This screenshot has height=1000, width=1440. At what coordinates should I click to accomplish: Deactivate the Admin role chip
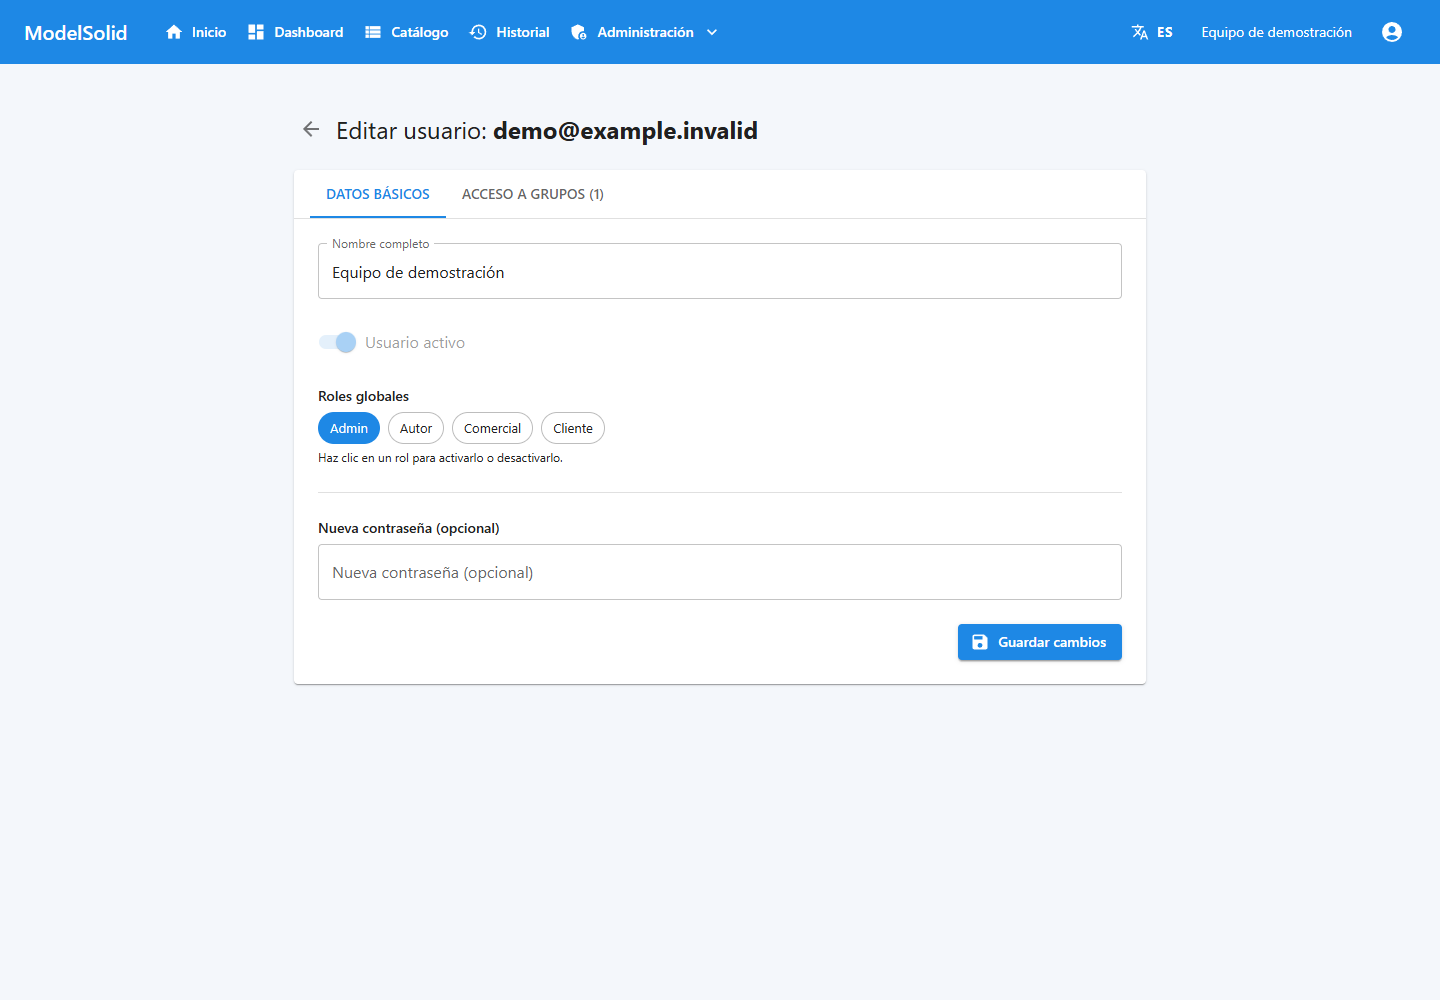pyautogui.click(x=349, y=428)
